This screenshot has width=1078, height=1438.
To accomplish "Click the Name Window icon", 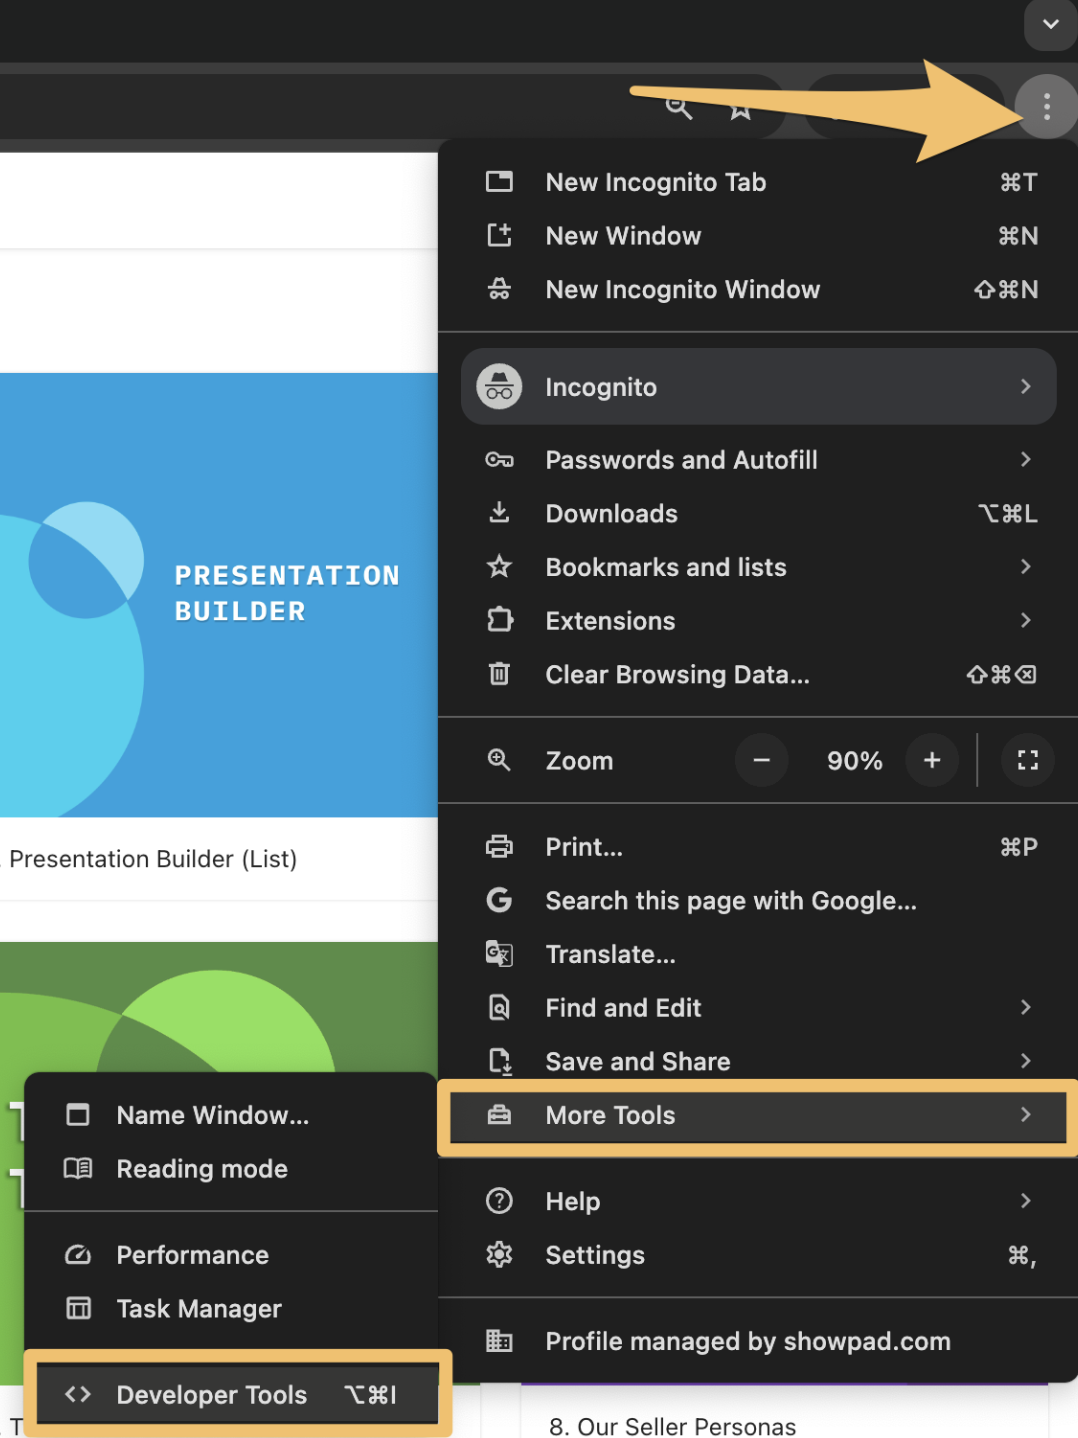I will [78, 1114].
